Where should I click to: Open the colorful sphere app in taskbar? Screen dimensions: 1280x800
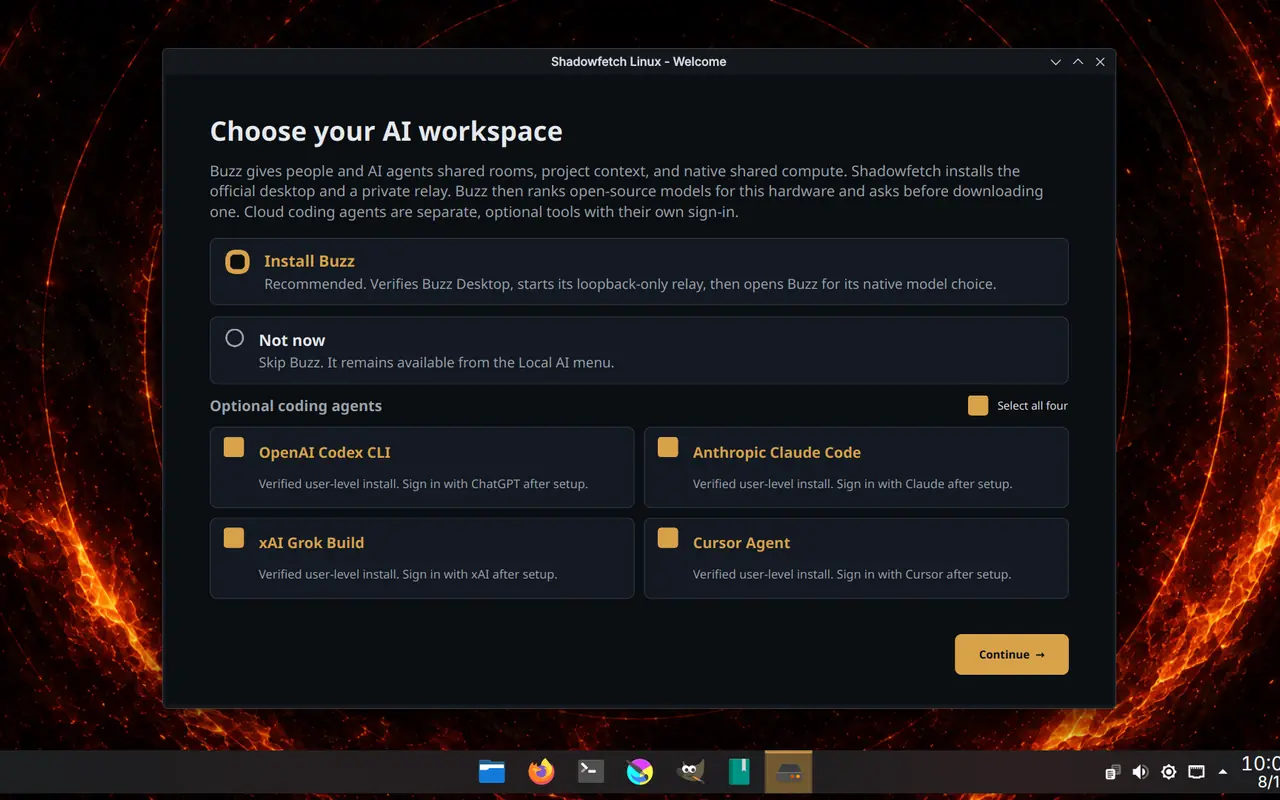[x=640, y=771]
